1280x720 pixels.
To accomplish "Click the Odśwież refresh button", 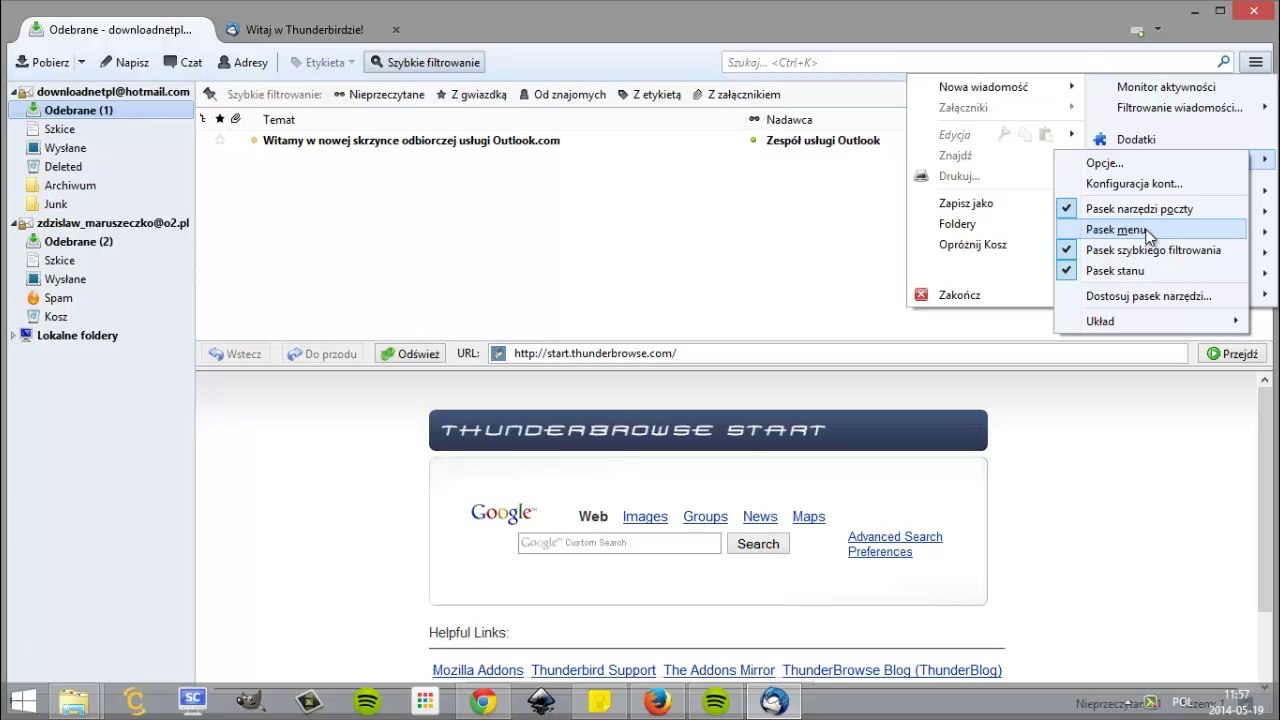I will [x=410, y=354].
